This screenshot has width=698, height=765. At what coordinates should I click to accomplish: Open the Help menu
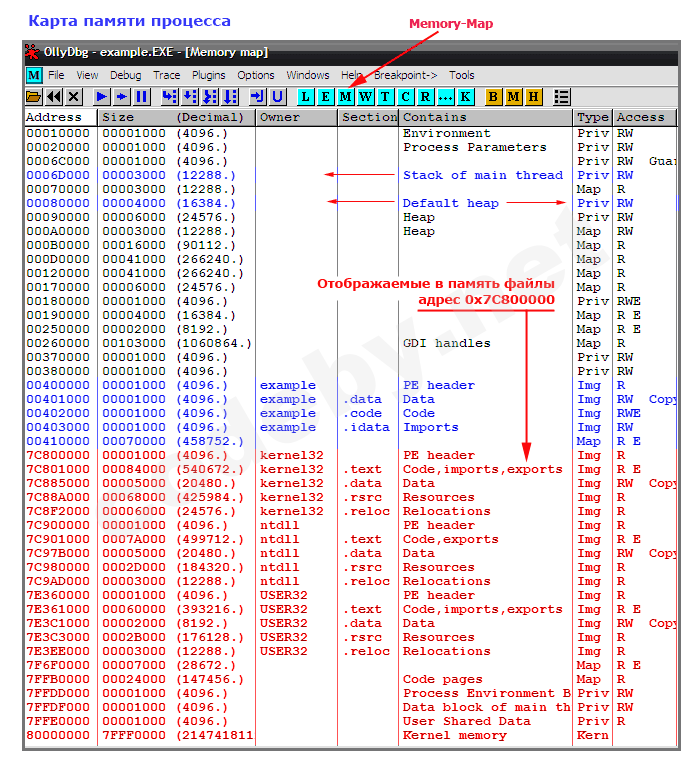351,75
